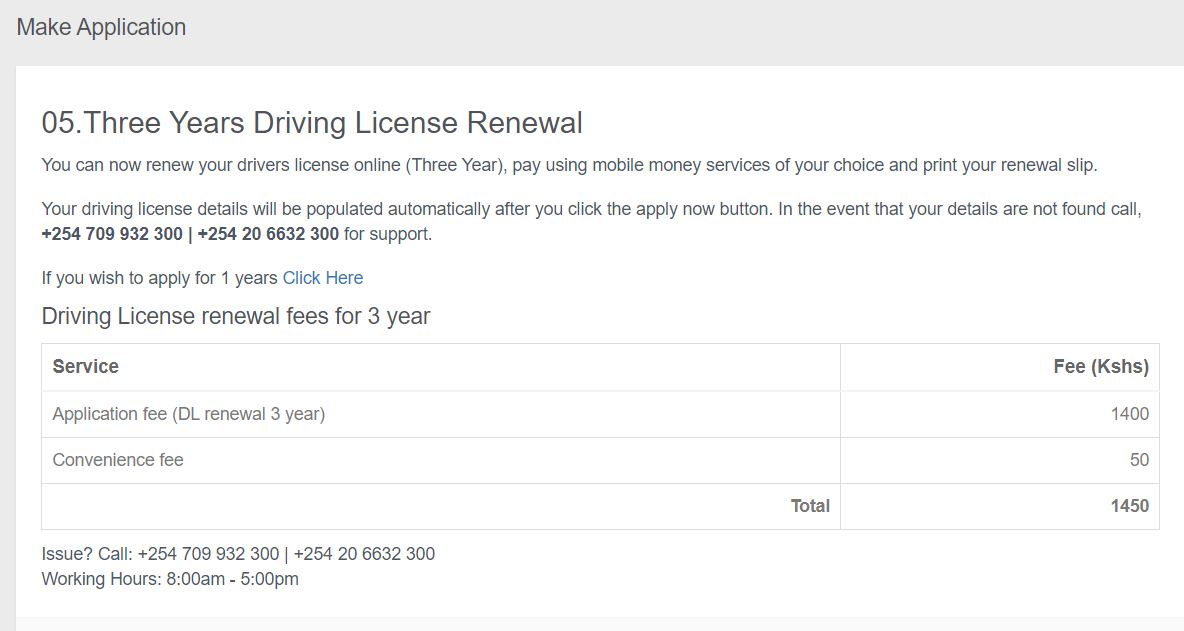This screenshot has width=1184, height=631.
Task: Click the 'If you wish to apply for 1 years' text
Action: click(159, 278)
